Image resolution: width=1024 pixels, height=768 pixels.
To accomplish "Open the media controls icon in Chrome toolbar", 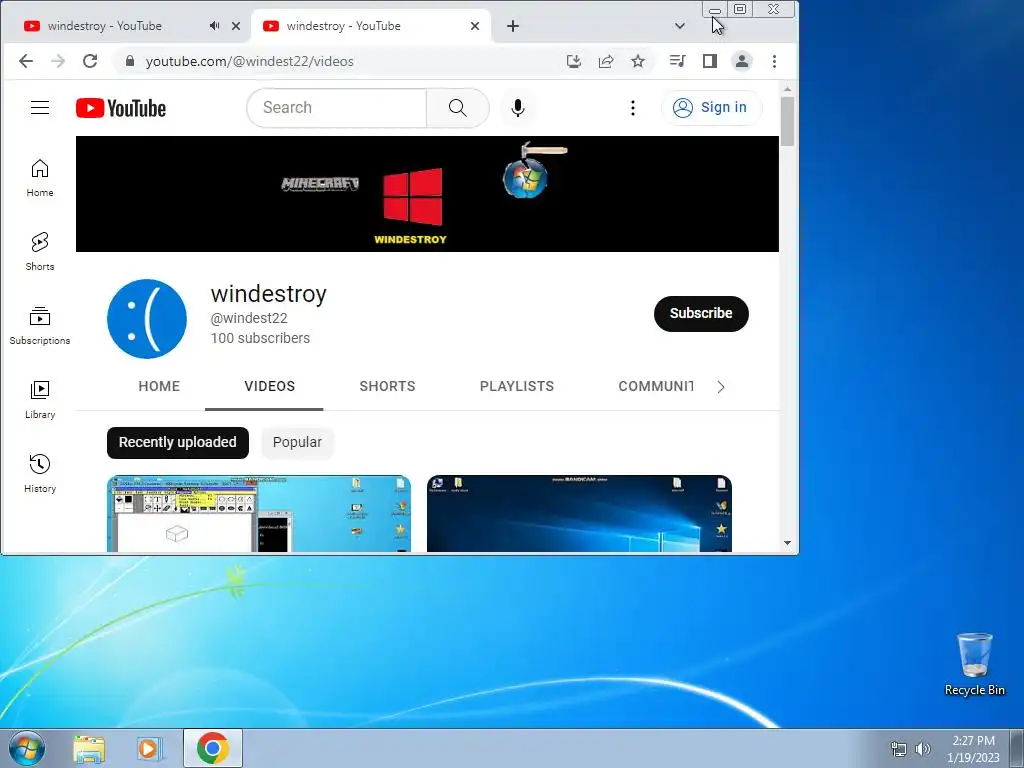I will [677, 61].
